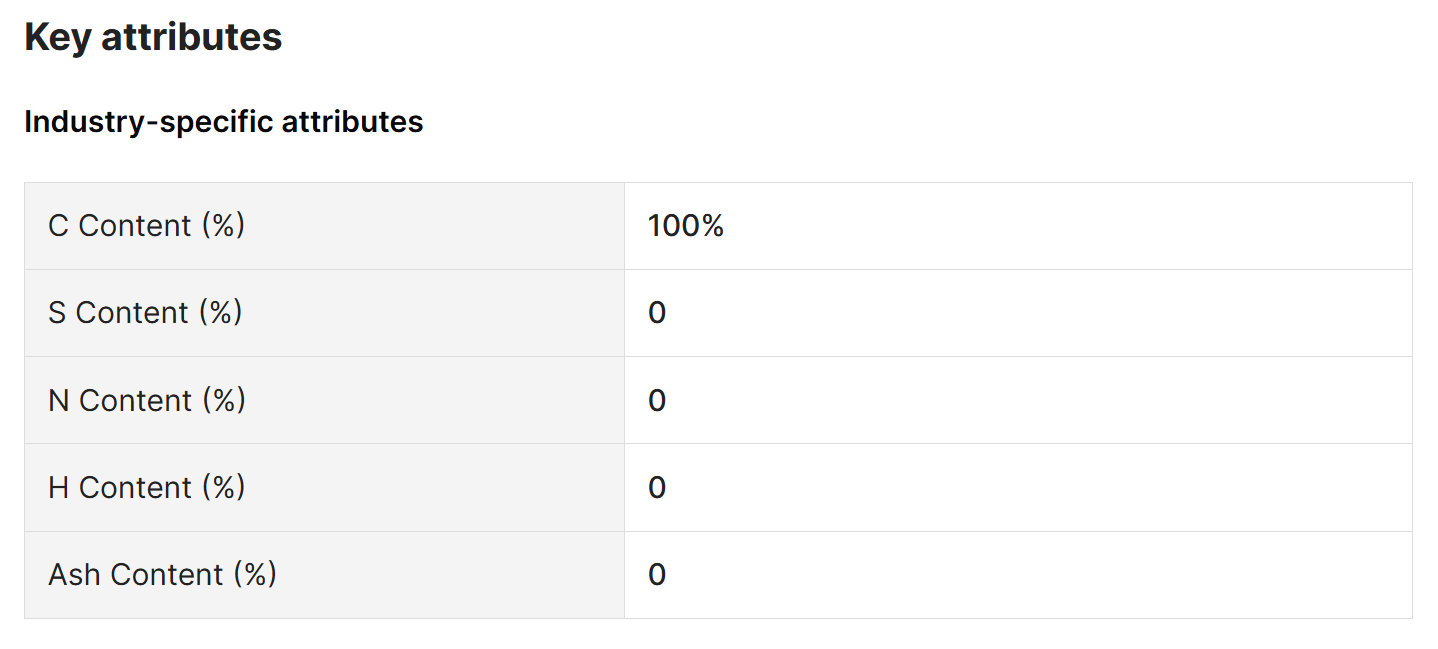Click the H Content value 0
This screenshot has height=649, width=1438.
coord(657,487)
